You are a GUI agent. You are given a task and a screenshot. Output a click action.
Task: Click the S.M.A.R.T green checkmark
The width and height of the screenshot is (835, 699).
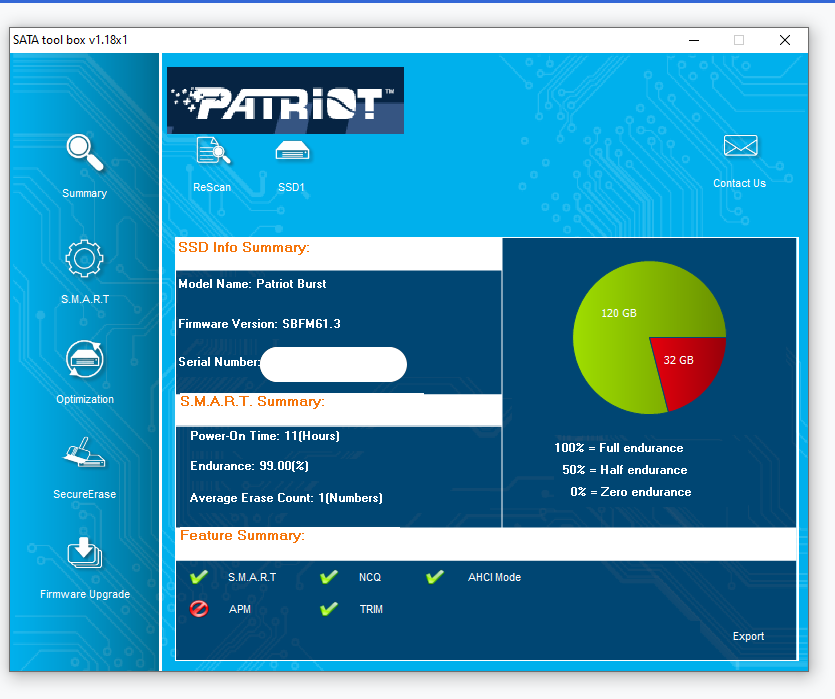point(199,577)
